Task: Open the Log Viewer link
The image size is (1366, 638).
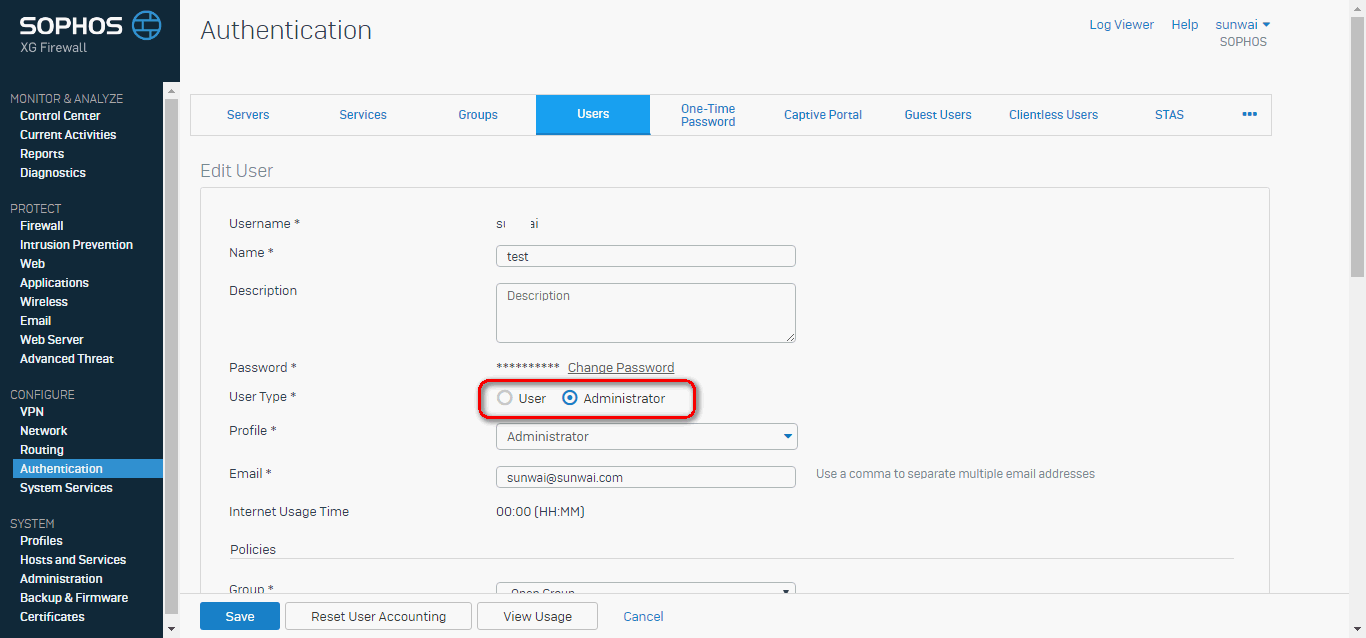Action: [1121, 24]
